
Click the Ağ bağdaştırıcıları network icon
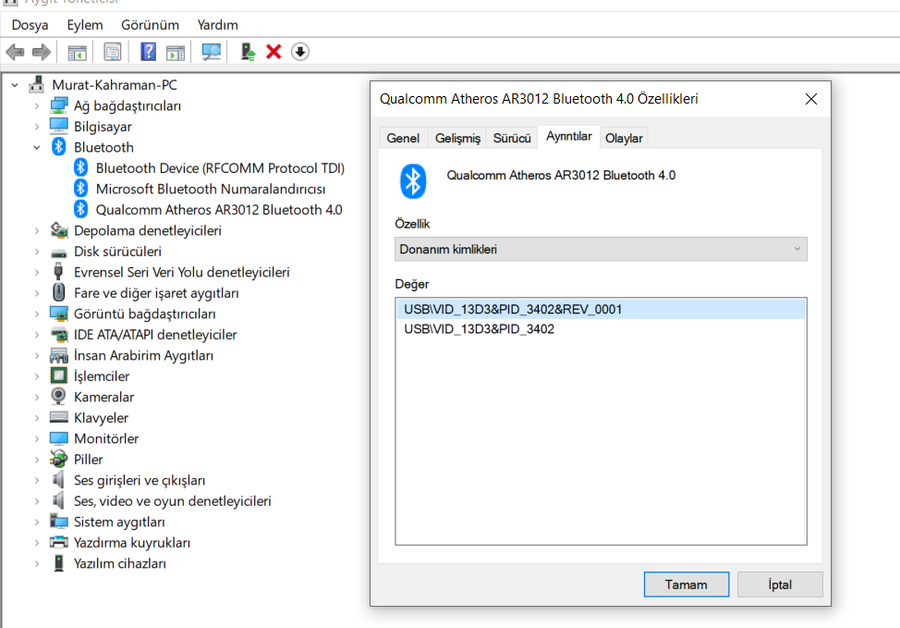pos(59,106)
